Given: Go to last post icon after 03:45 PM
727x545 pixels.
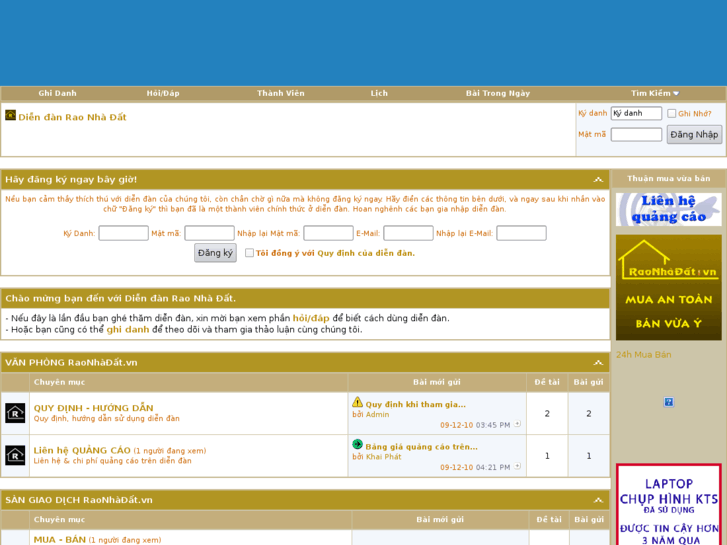Looking at the screenshot, I should [x=517, y=424].
